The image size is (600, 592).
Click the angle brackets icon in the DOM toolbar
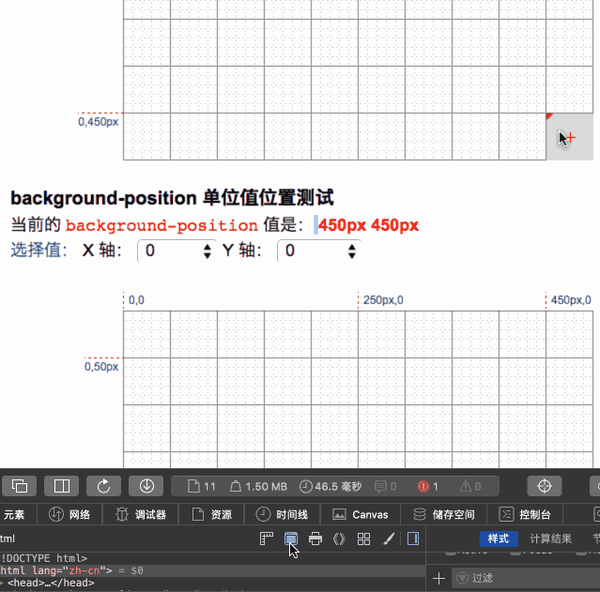[339, 539]
